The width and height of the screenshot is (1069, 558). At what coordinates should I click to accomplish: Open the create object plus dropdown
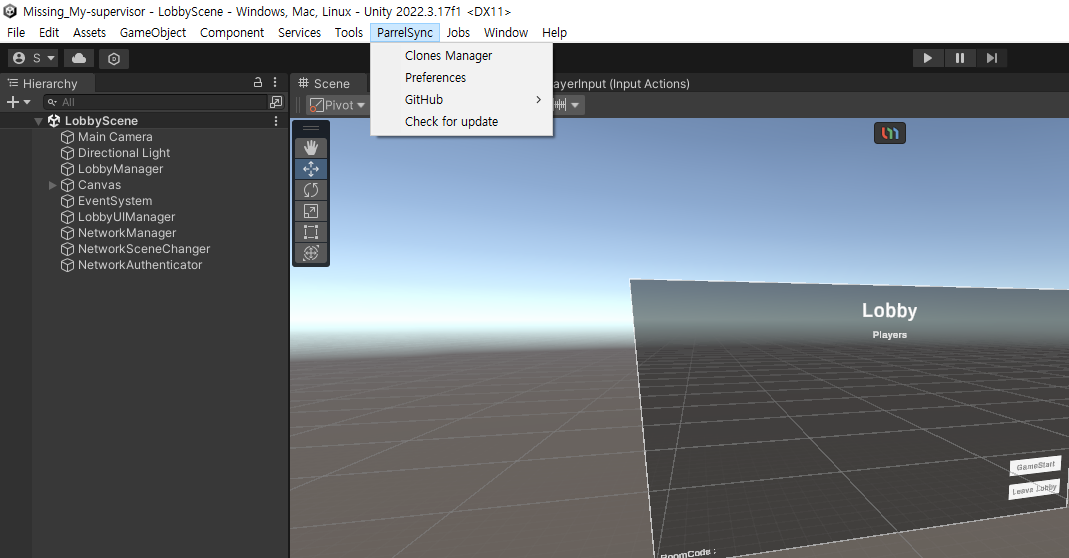pyautogui.click(x=18, y=102)
